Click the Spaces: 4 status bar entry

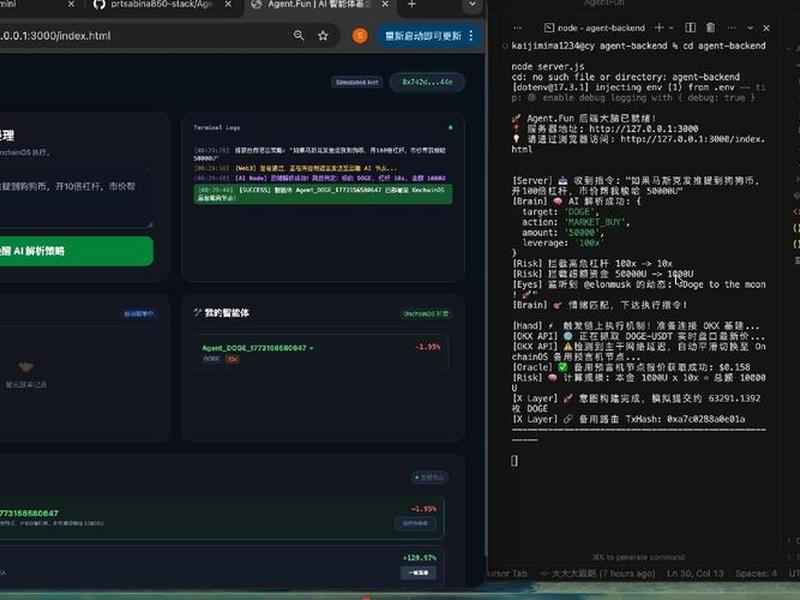(756, 573)
